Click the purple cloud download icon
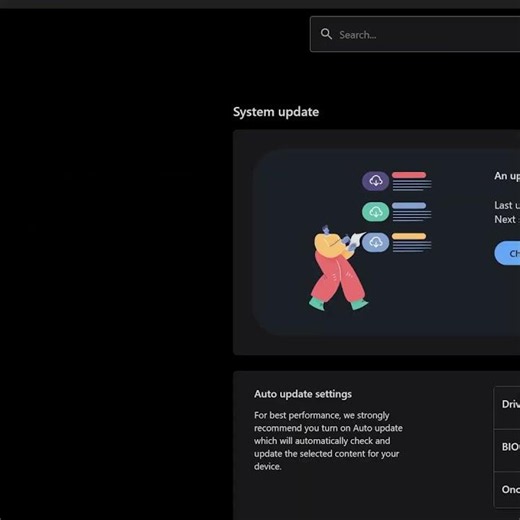520x520 pixels. click(375, 181)
